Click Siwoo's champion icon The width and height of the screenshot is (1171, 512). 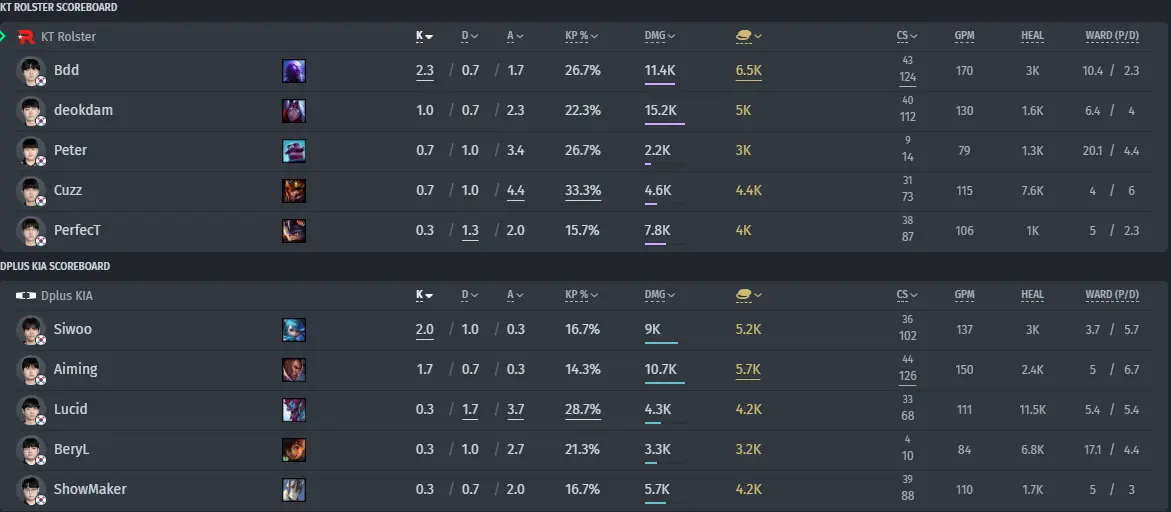pyautogui.click(x=293, y=330)
